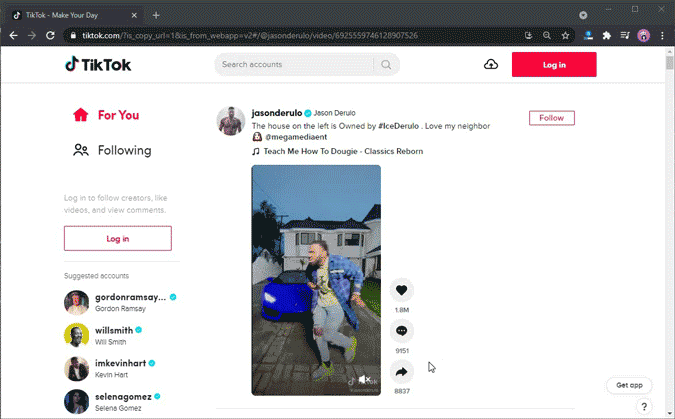The image size is (675, 419).
Task: Open jasonderulo profile avatar
Action: tap(231, 121)
